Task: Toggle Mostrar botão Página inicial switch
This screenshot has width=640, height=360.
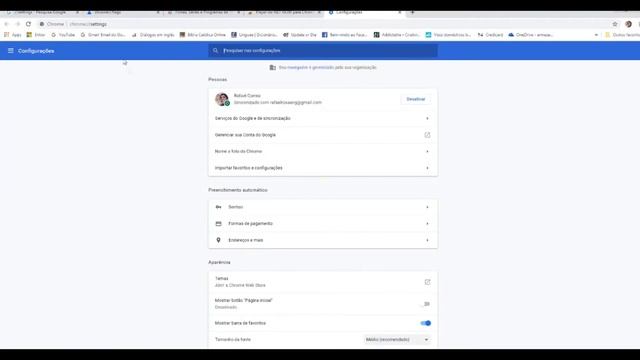Action: (425, 304)
